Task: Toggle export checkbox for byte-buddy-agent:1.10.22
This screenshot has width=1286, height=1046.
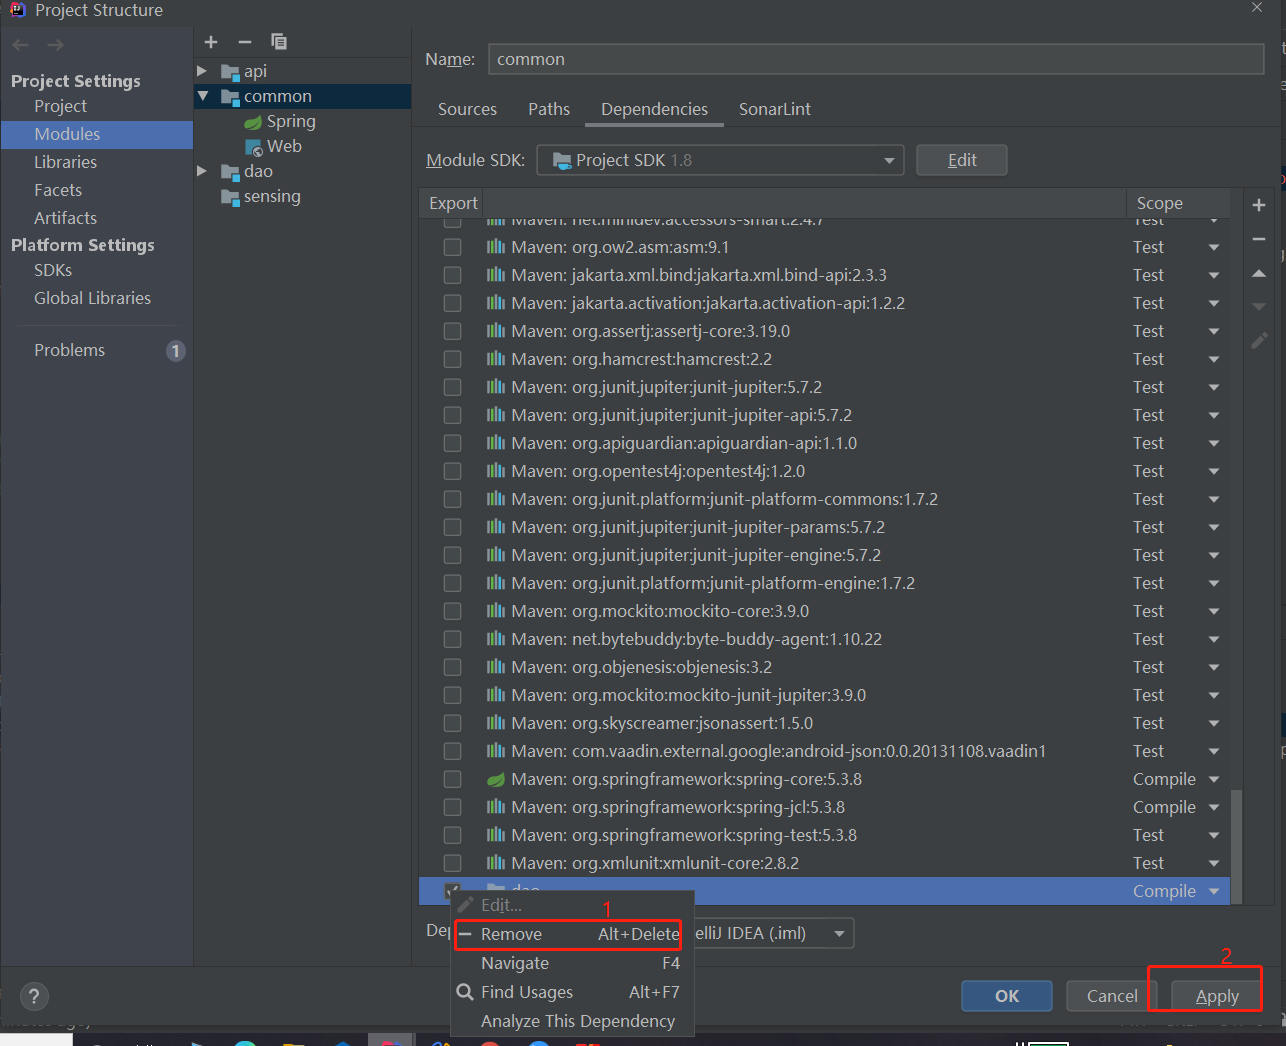Action: click(453, 639)
